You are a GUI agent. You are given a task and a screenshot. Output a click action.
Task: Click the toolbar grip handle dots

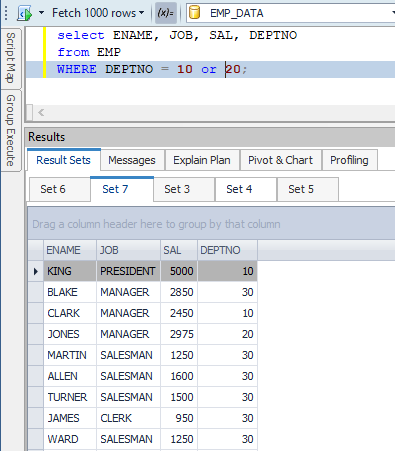click(x=6, y=13)
